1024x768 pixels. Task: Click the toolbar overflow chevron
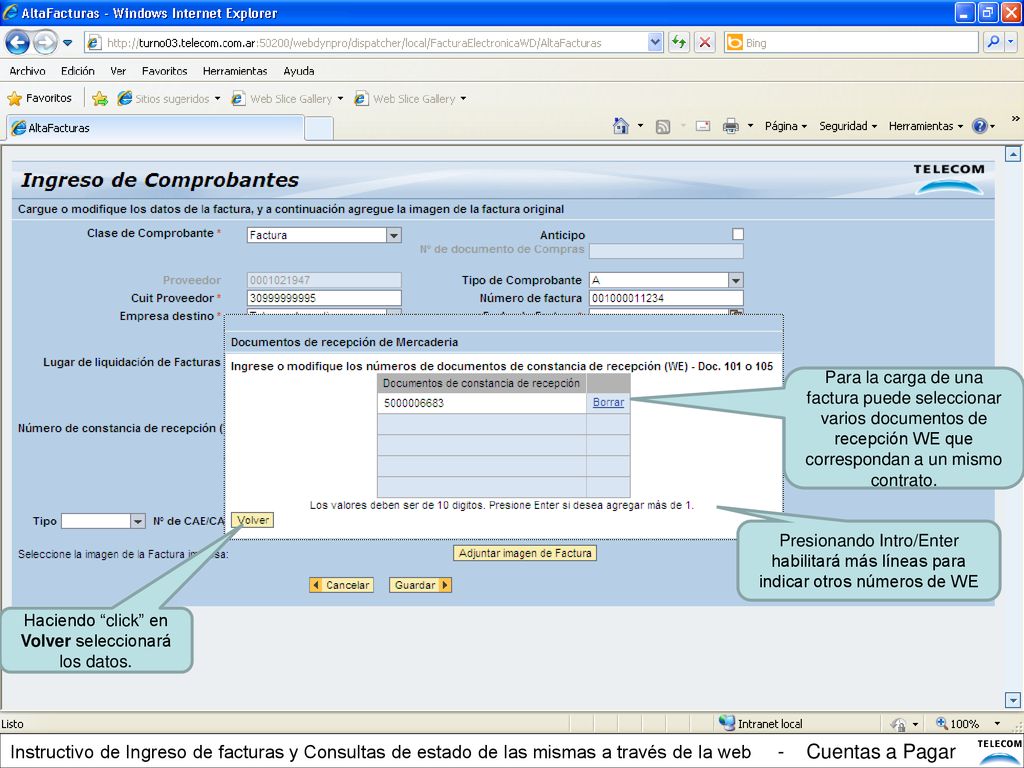(1015, 119)
